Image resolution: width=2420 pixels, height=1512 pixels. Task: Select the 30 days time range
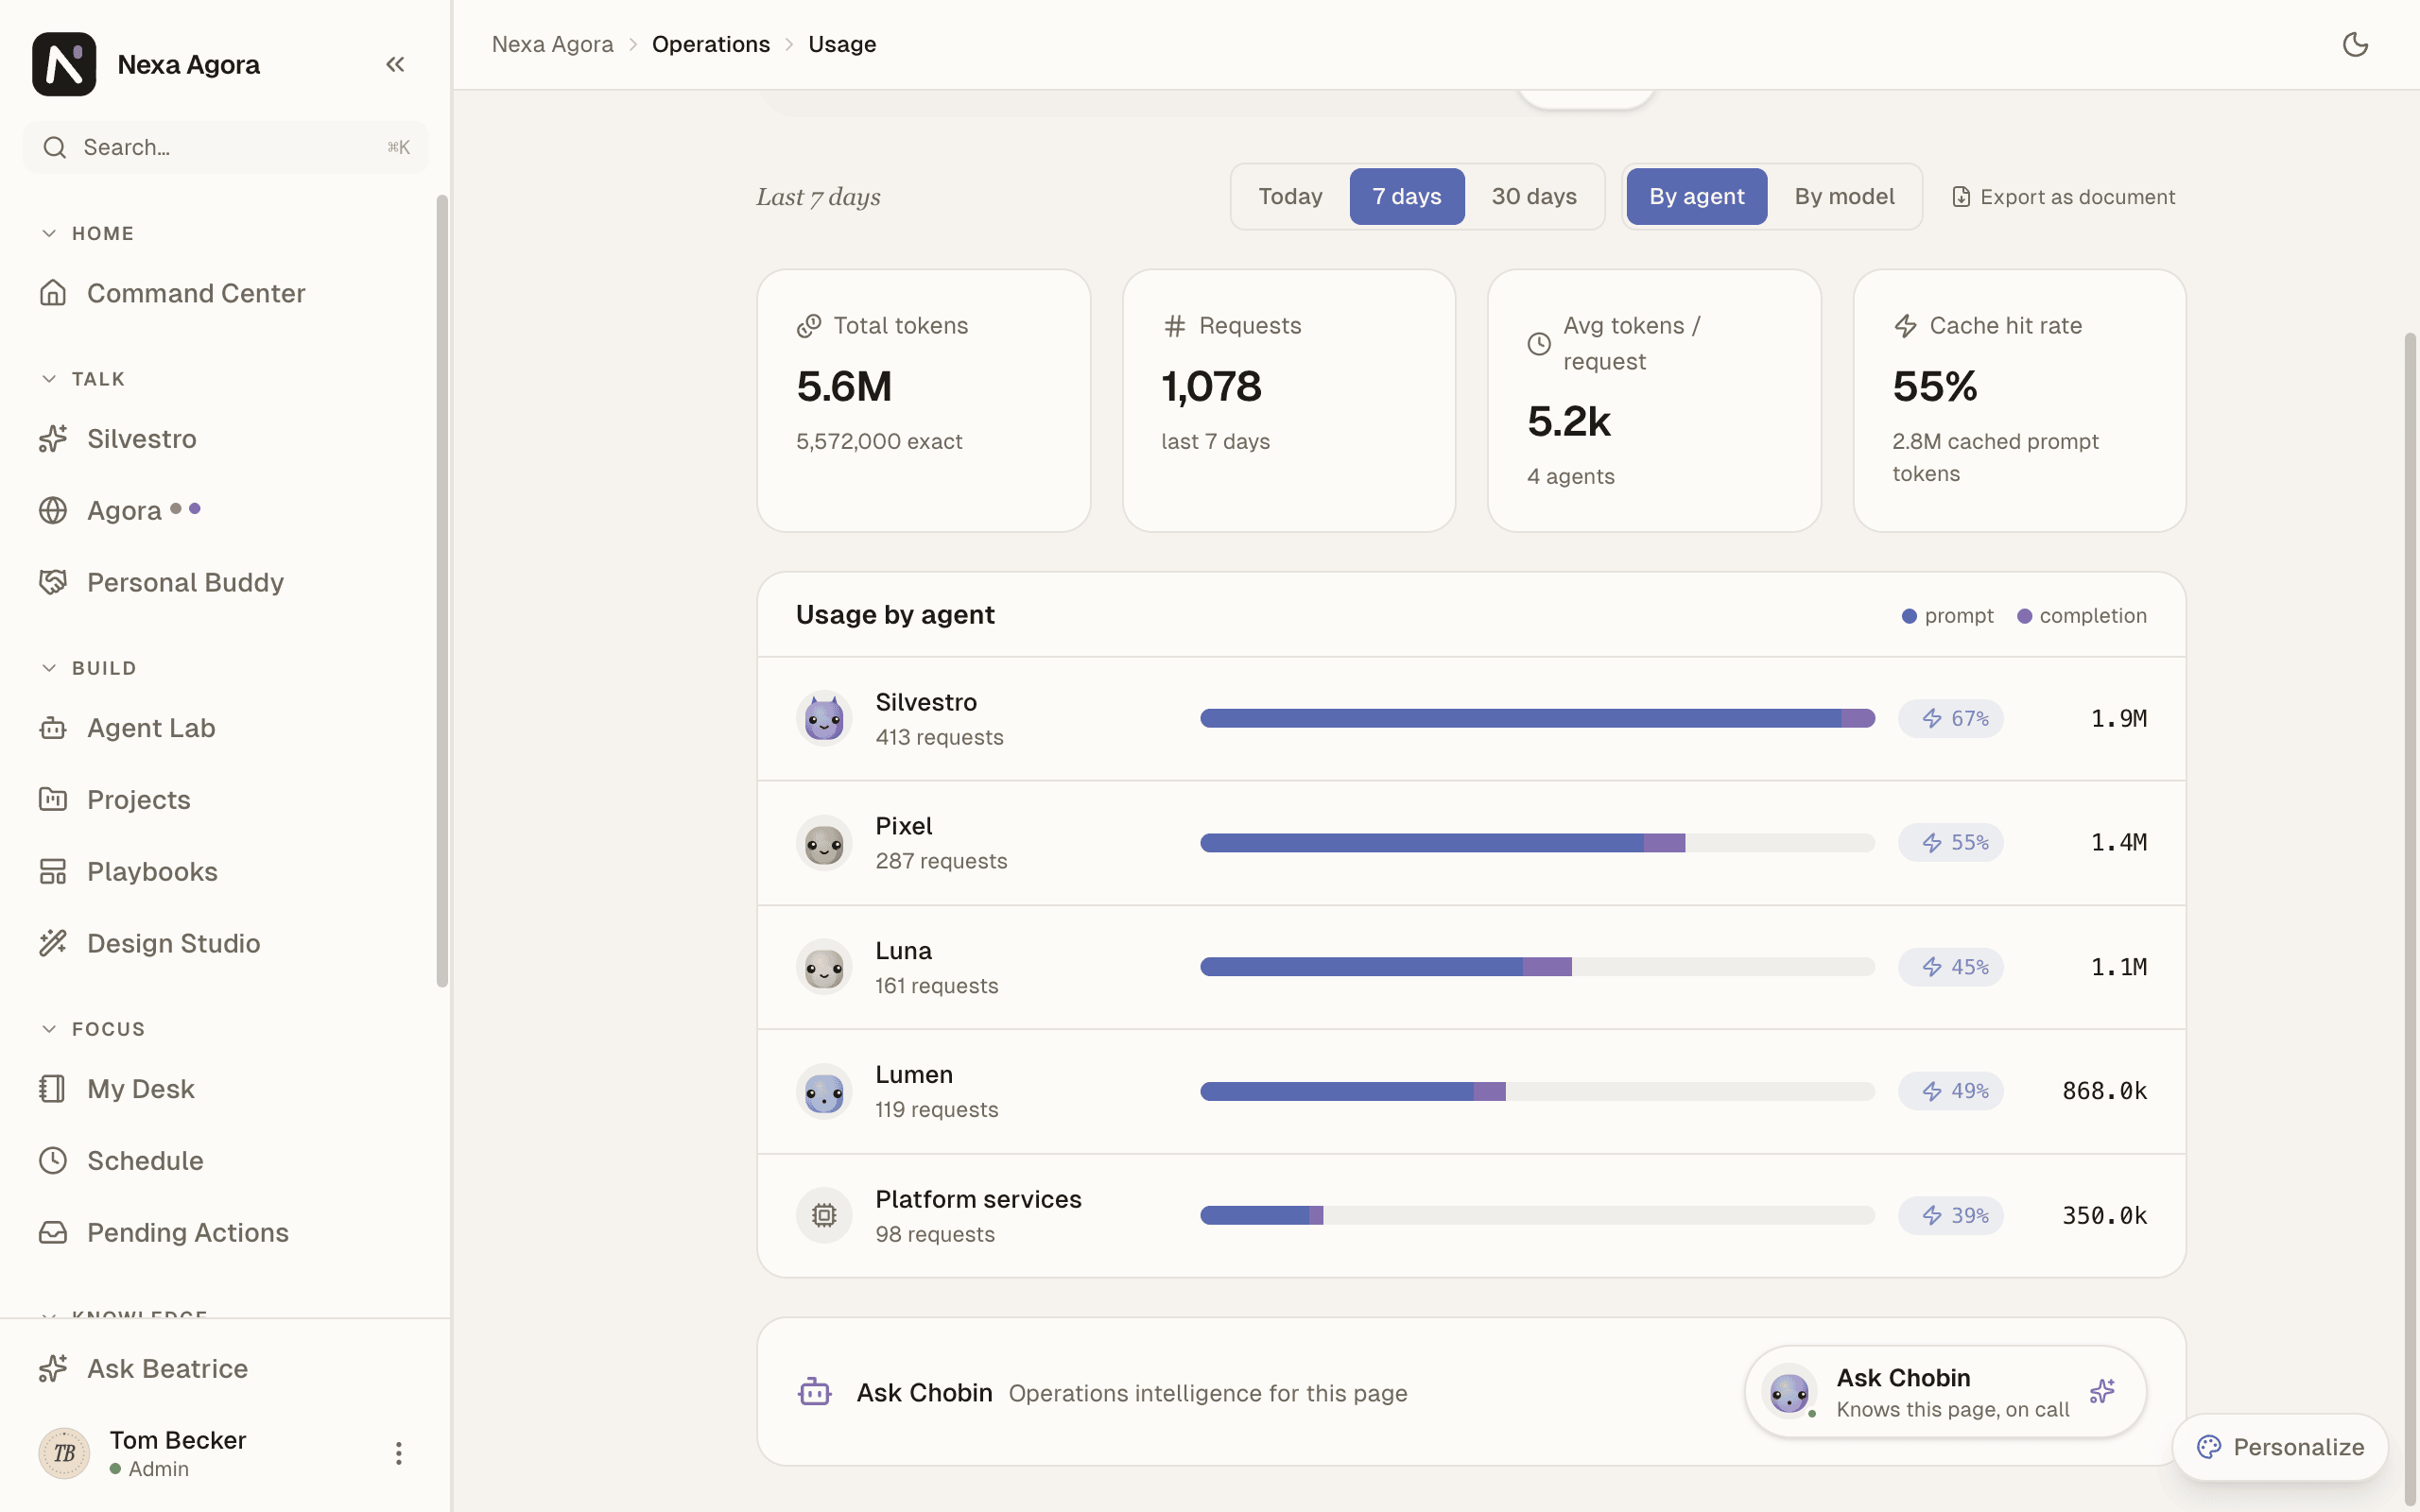tap(1534, 196)
